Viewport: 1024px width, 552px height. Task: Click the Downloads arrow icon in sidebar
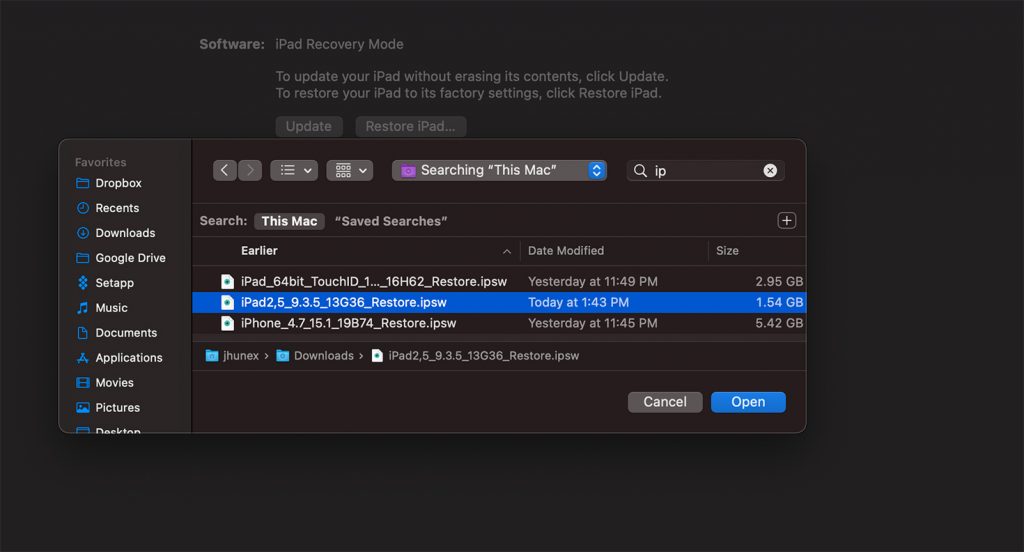(x=82, y=233)
